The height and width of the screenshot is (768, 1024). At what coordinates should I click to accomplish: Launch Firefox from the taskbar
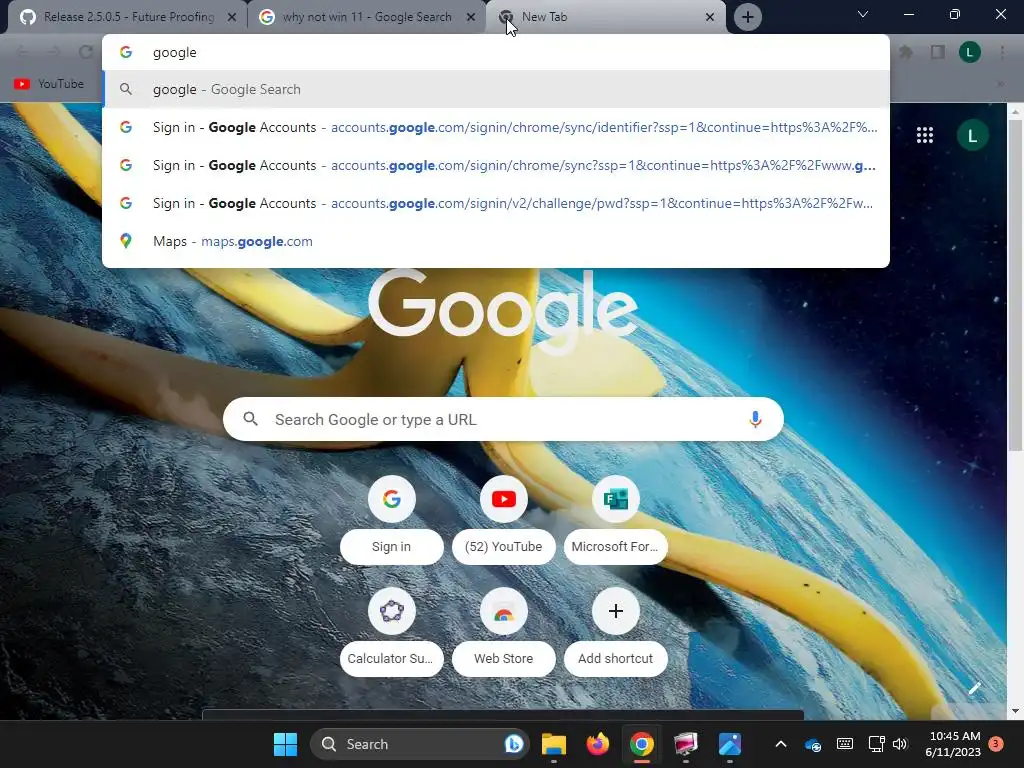(x=598, y=744)
